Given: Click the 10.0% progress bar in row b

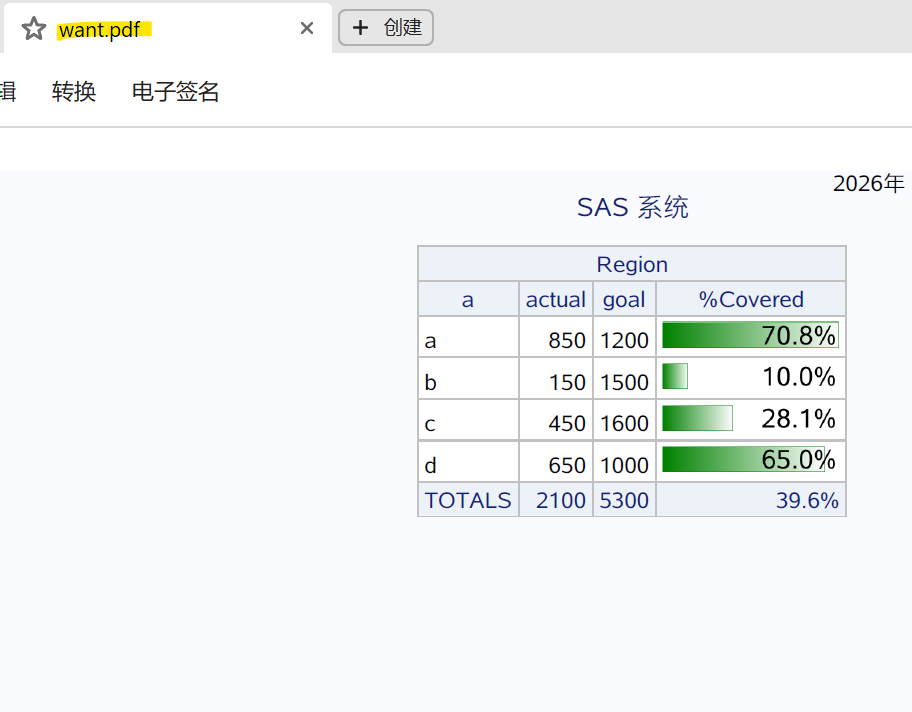Looking at the screenshot, I should click(675, 376).
